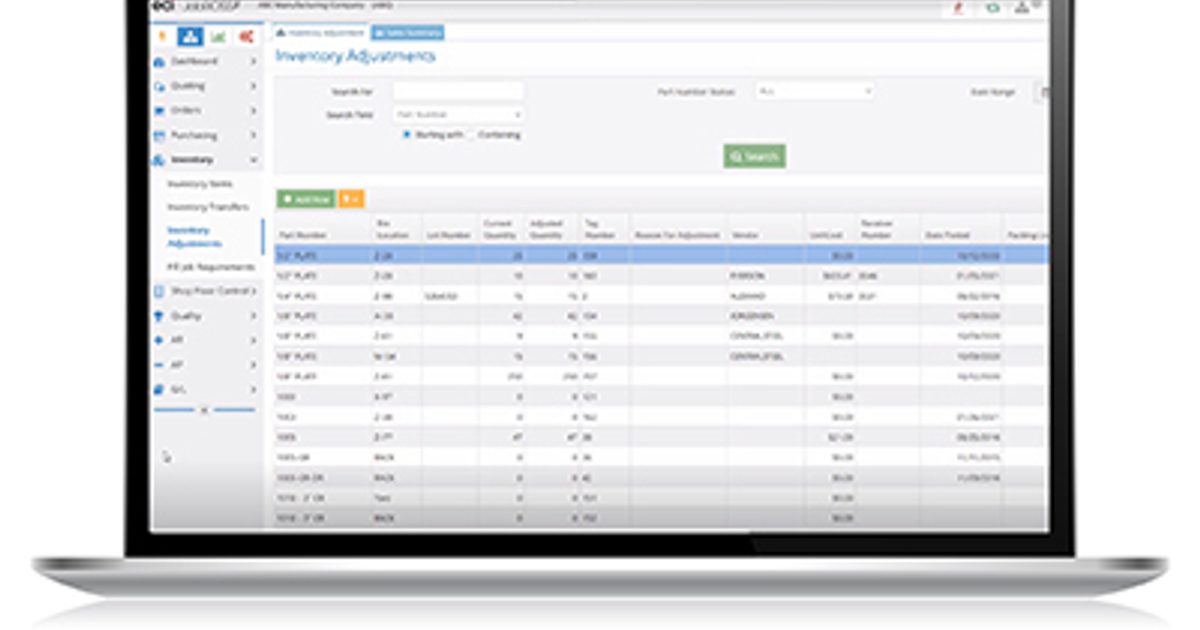Click the green Search button
This screenshot has width=1200, height=630.
tap(755, 156)
